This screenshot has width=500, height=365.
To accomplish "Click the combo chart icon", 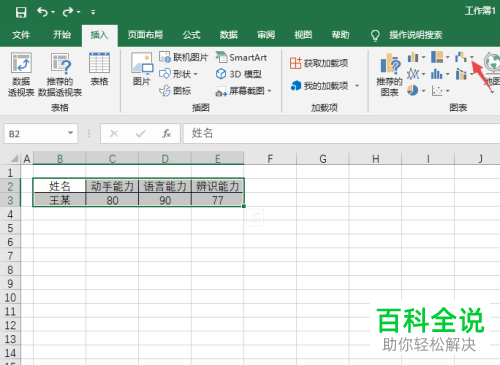I will coord(461,74).
